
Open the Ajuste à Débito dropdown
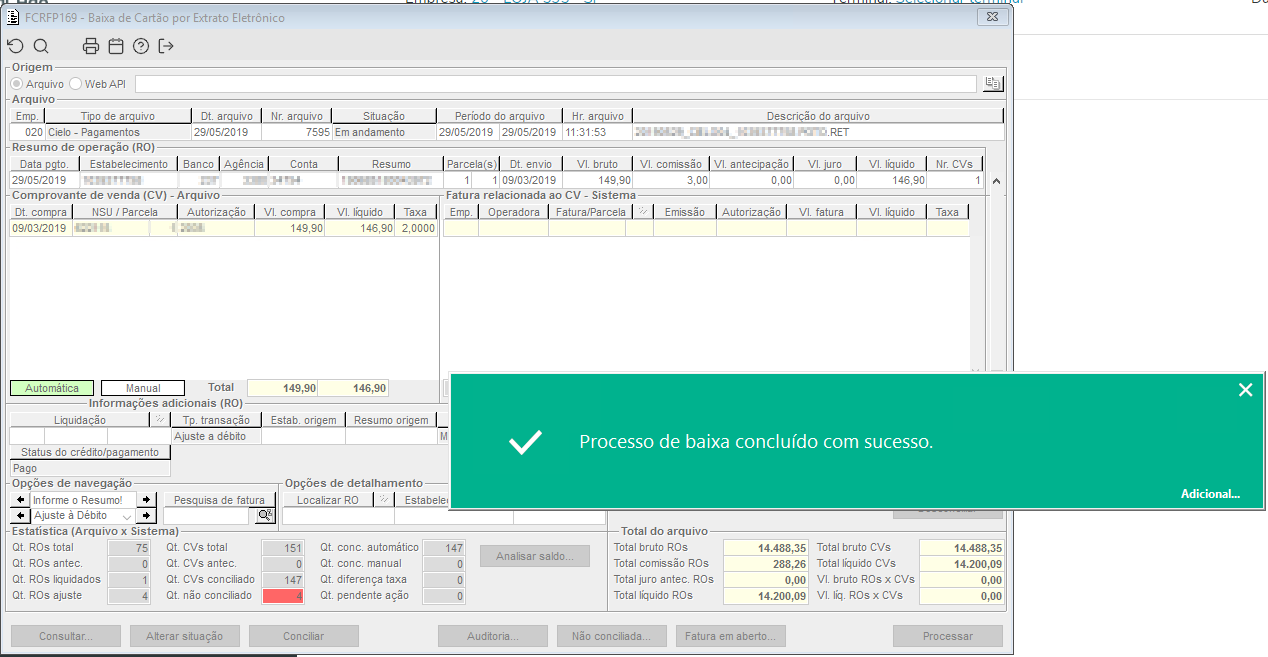[x=127, y=516]
